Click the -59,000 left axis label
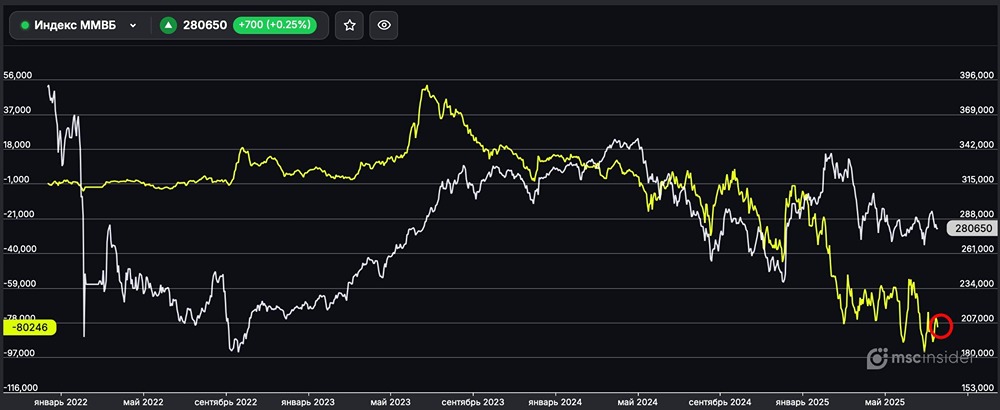The image size is (1000, 410). pos(19,284)
